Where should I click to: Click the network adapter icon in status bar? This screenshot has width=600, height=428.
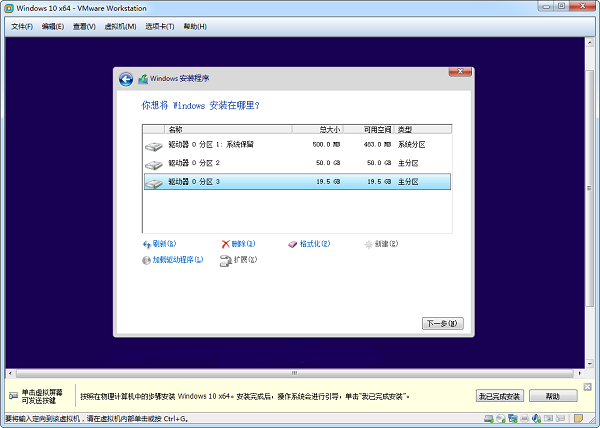coord(513,418)
